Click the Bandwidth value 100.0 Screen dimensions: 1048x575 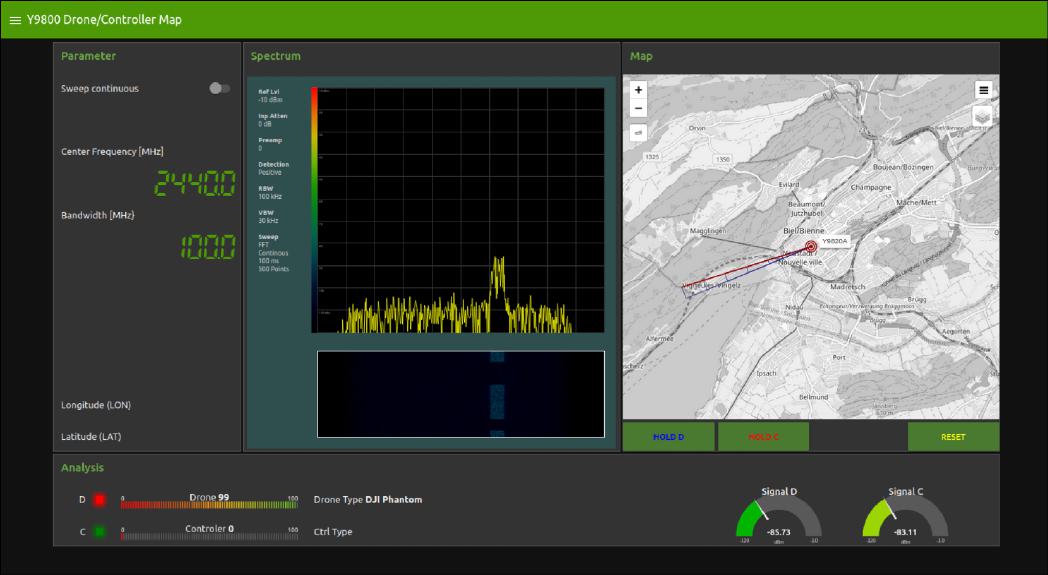click(208, 247)
